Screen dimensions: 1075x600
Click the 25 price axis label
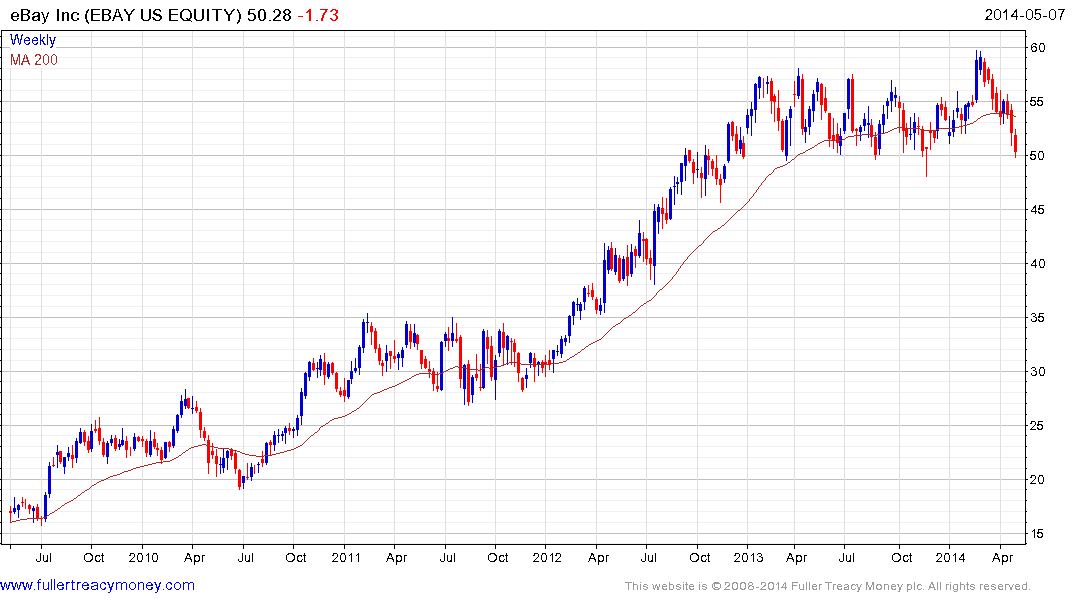1037,426
